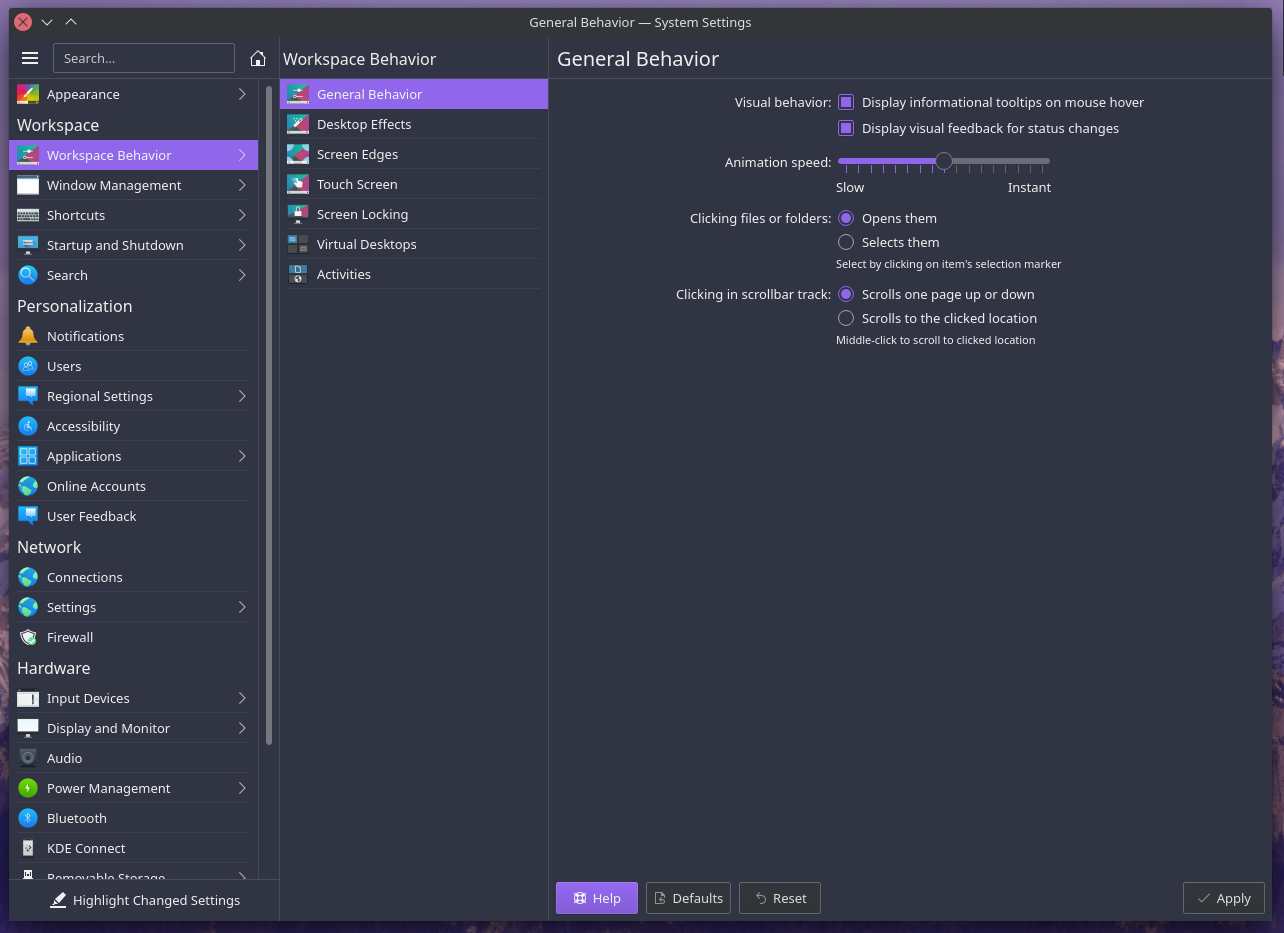Click the Animation speed track near Slow
Screen dimensions: 1284x933
[848, 161]
